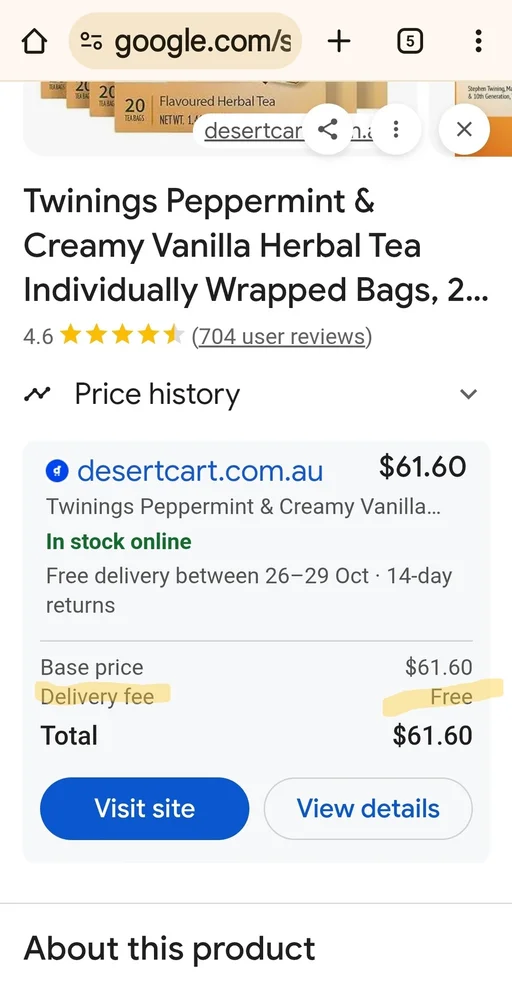Open product image more options dots
512x1000 pixels.
point(396,129)
